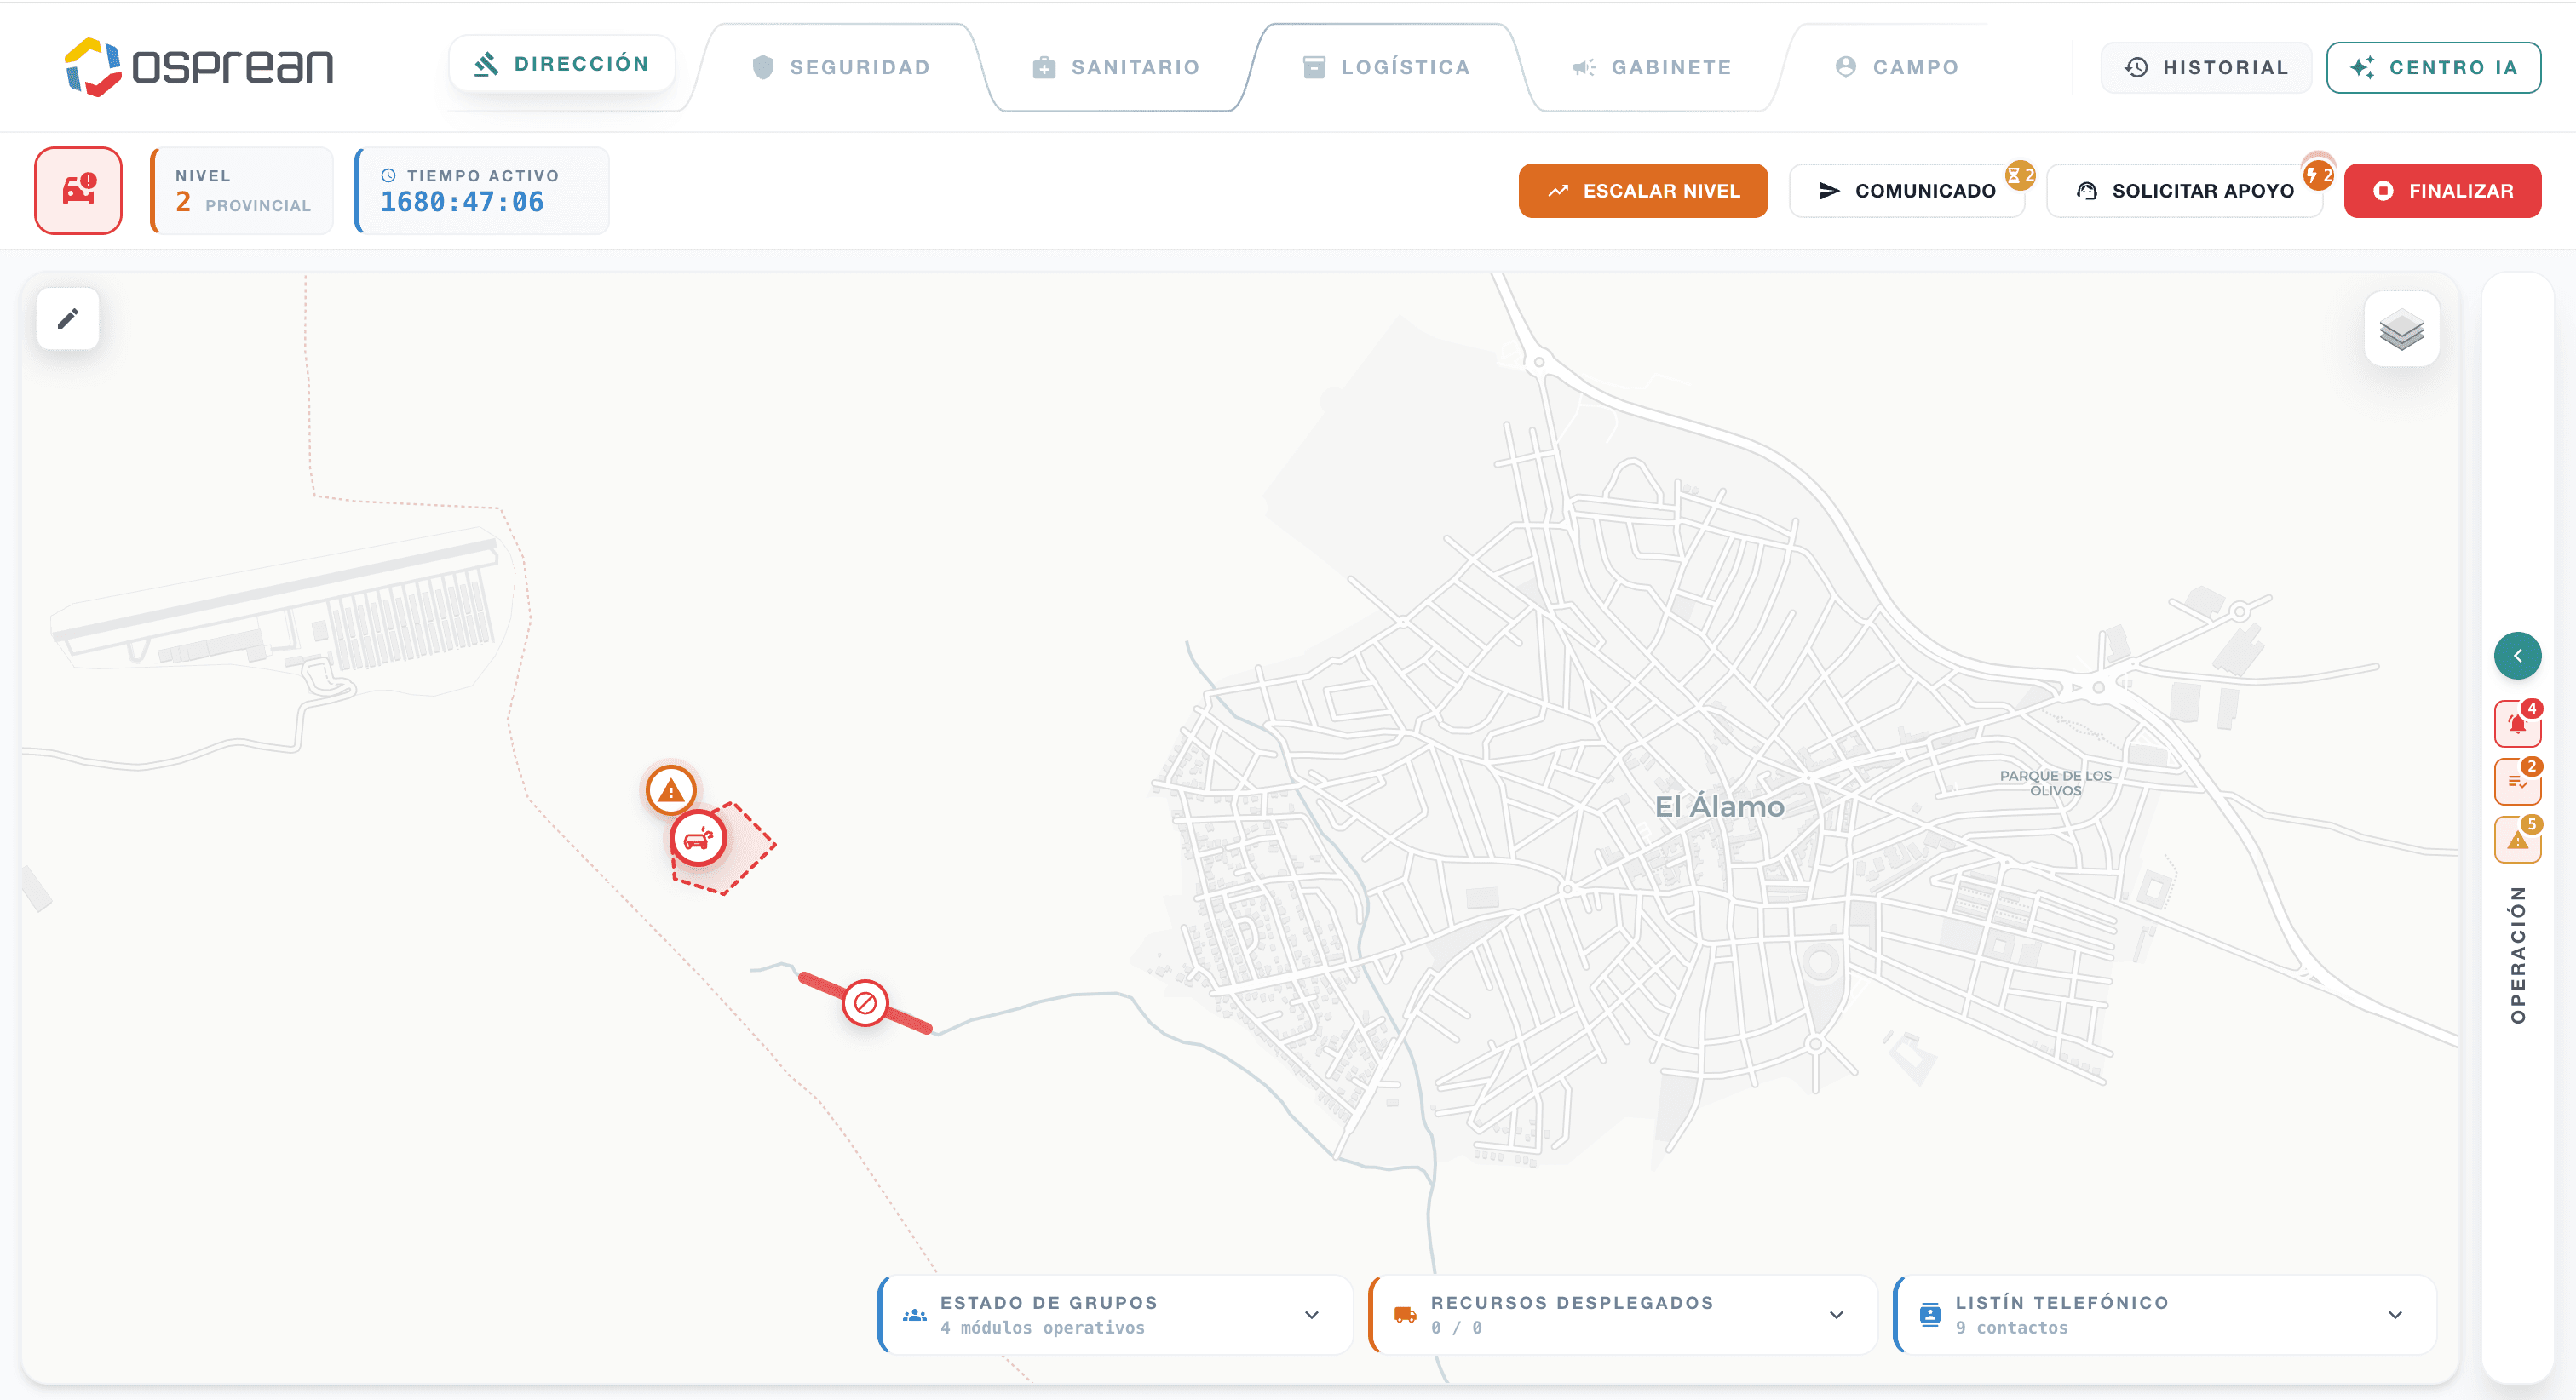Click the "9 contactos" text
2576x1400 pixels.
point(2011,1328)
